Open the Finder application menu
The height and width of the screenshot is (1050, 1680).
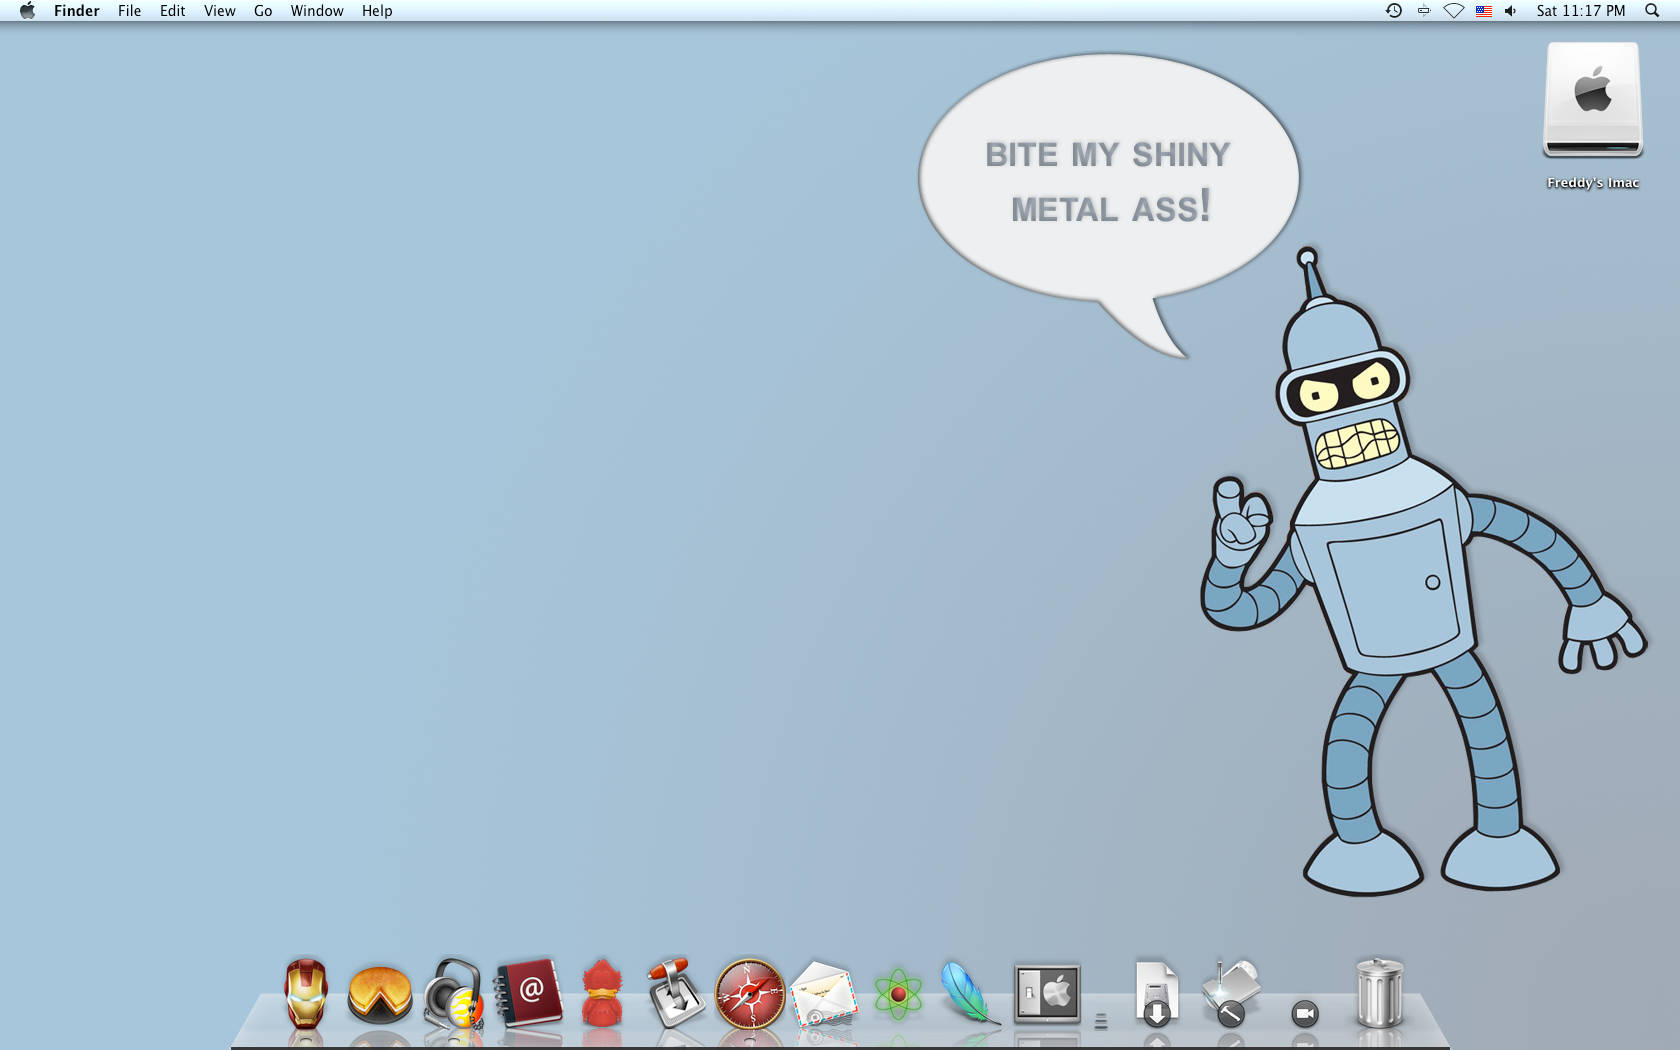click(77, 11)
